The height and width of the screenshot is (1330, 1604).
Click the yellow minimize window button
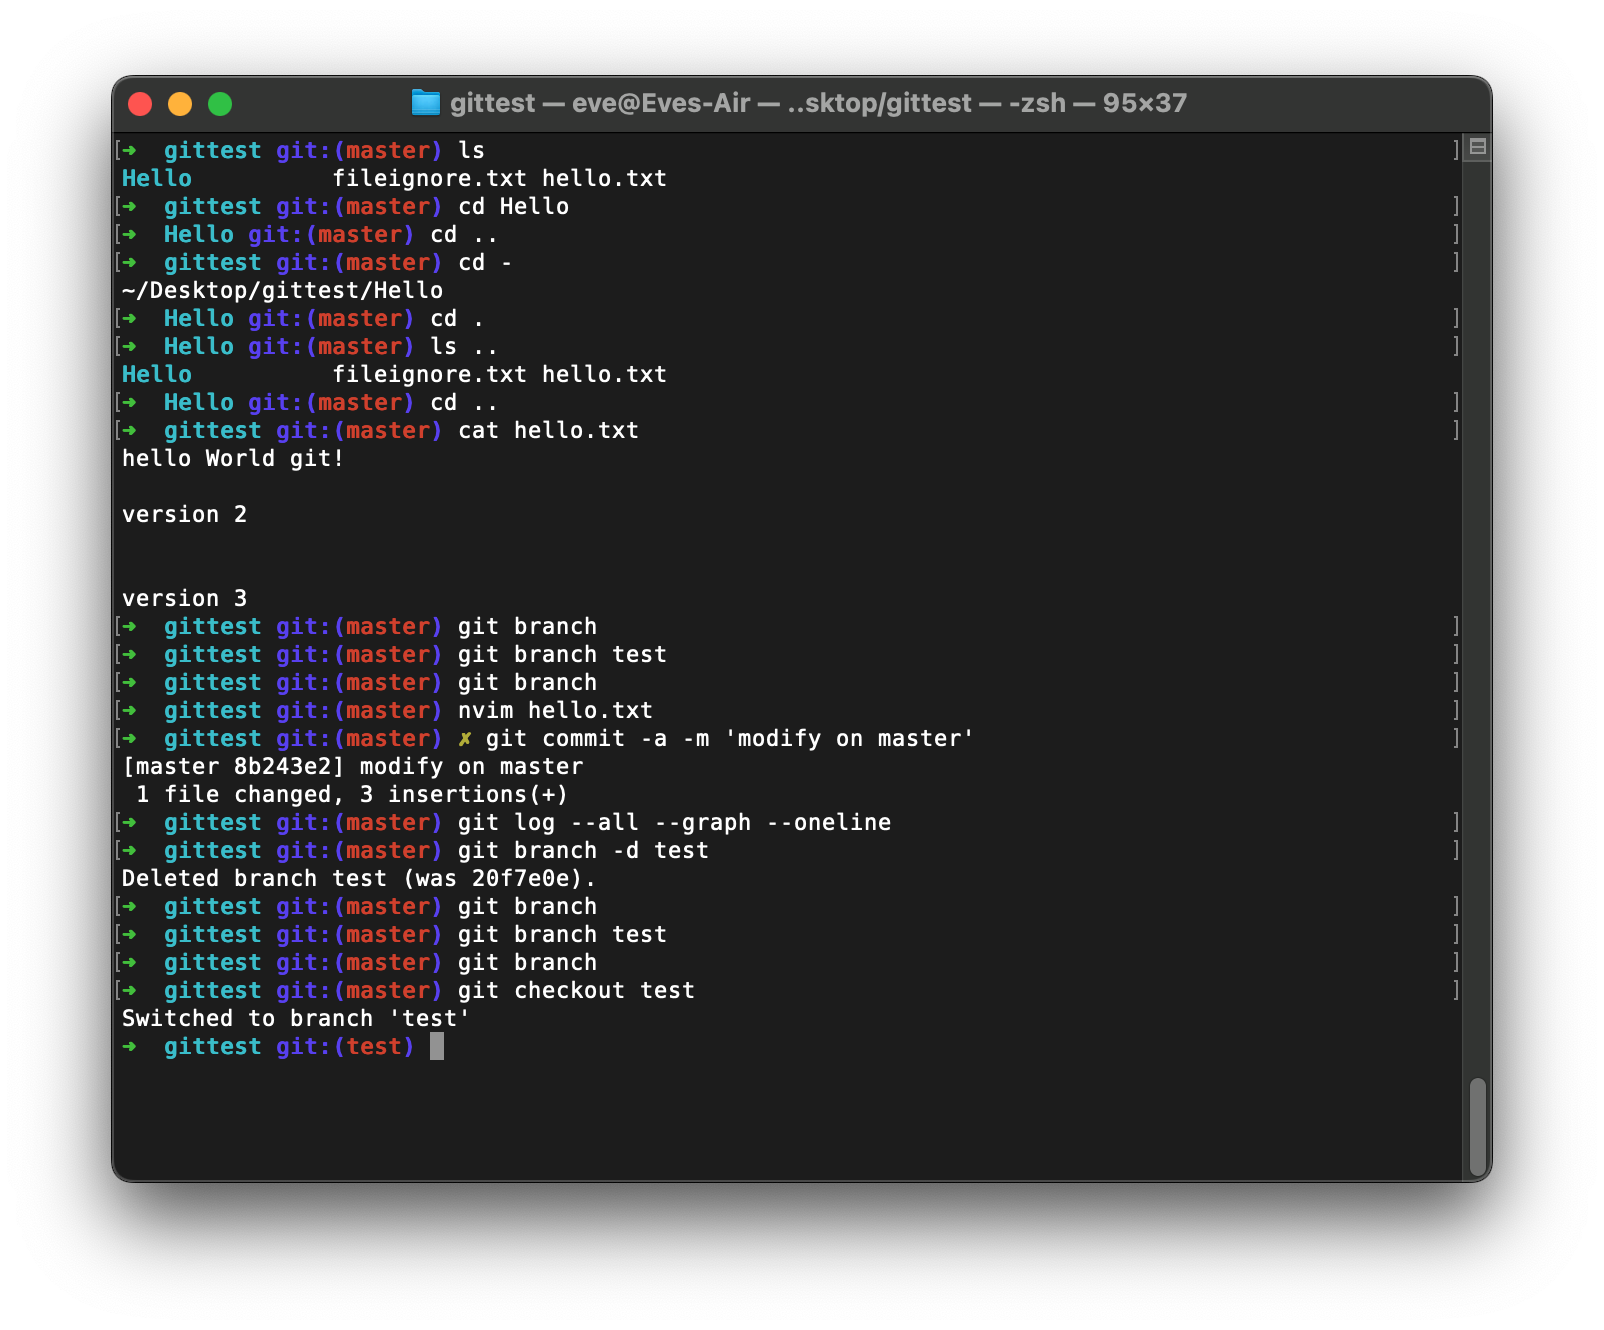pyautogui.click(x=180, y=104)
